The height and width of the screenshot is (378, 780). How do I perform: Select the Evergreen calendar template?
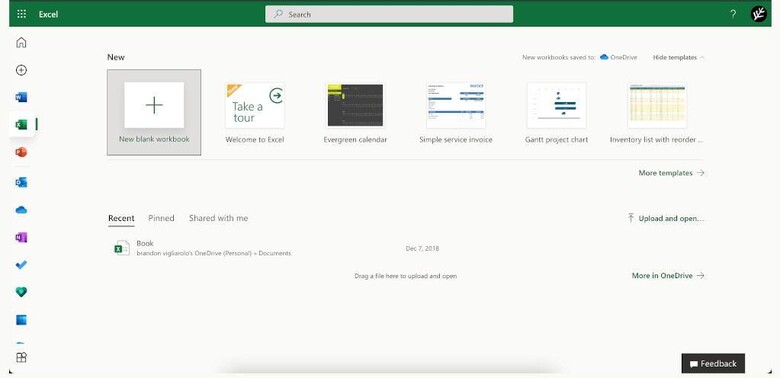pos(355,113)
